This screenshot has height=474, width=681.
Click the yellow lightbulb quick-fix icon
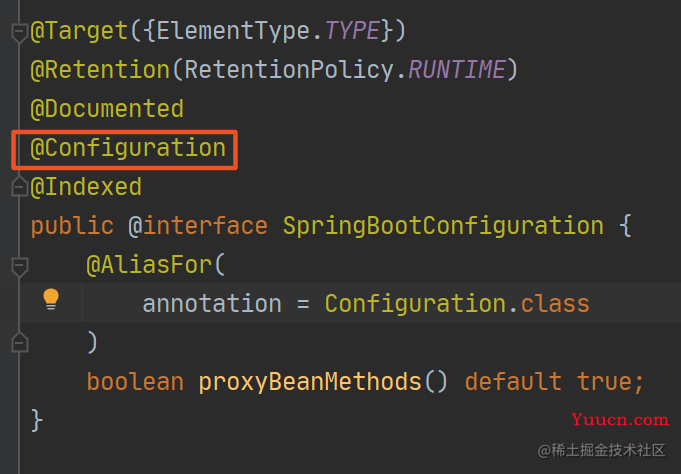(51, 299)
